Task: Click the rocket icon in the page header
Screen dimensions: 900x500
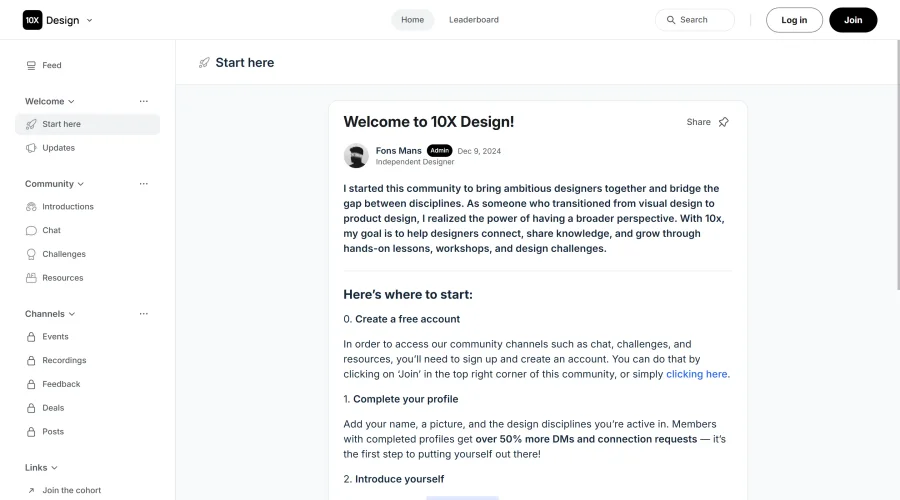Action: (x=204, y=63)
